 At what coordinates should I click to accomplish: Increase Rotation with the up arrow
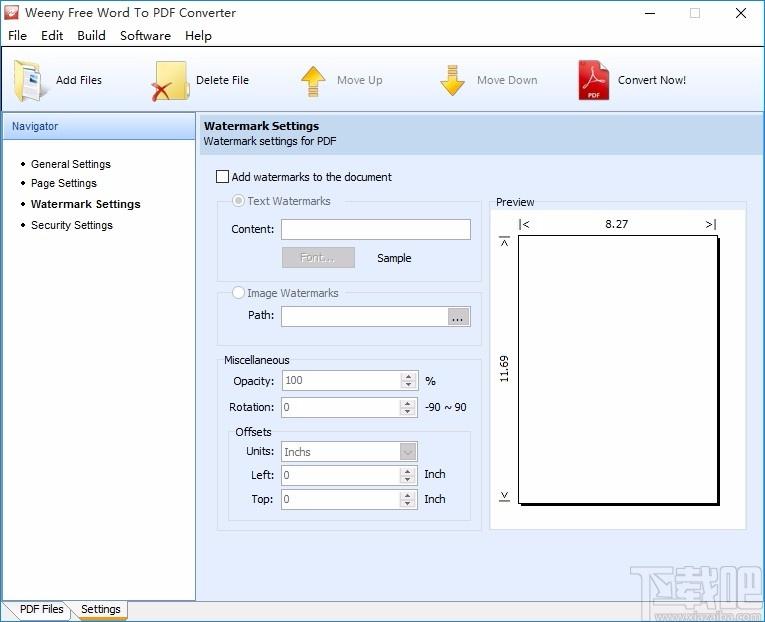tap(407, 403)
